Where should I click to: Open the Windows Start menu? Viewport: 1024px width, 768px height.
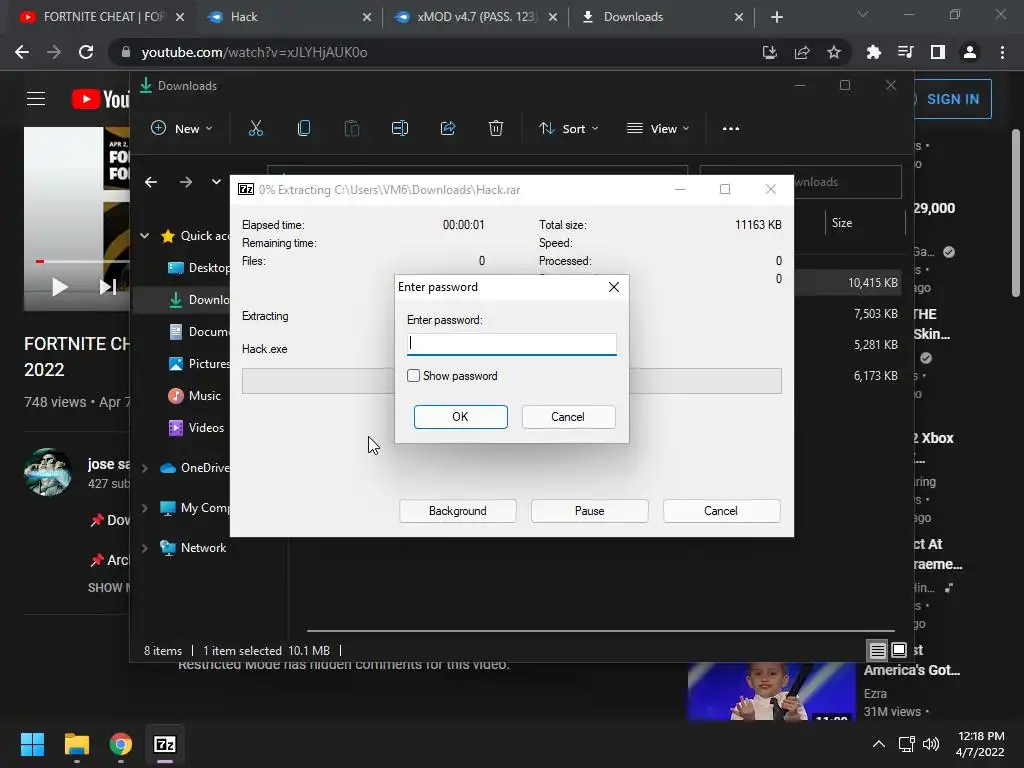tap(32, 744)
